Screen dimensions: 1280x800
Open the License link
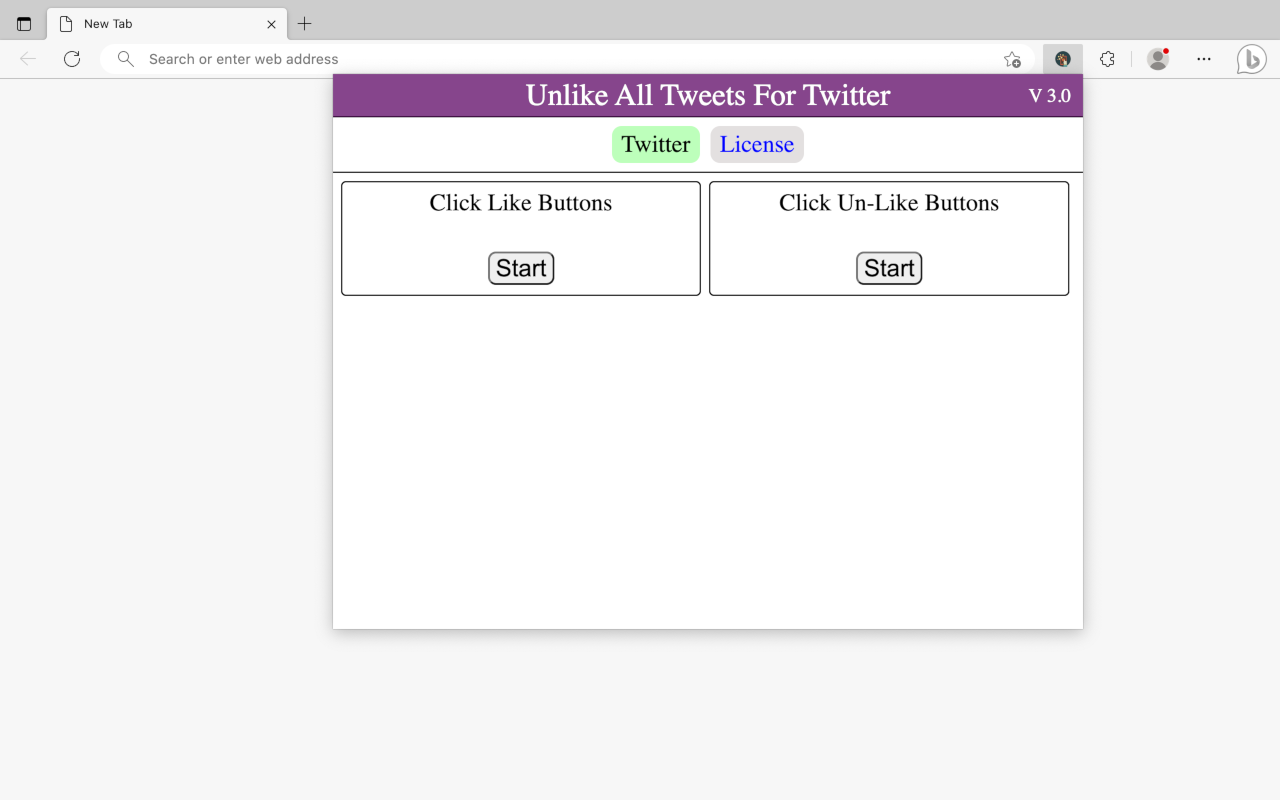point(757,144)
